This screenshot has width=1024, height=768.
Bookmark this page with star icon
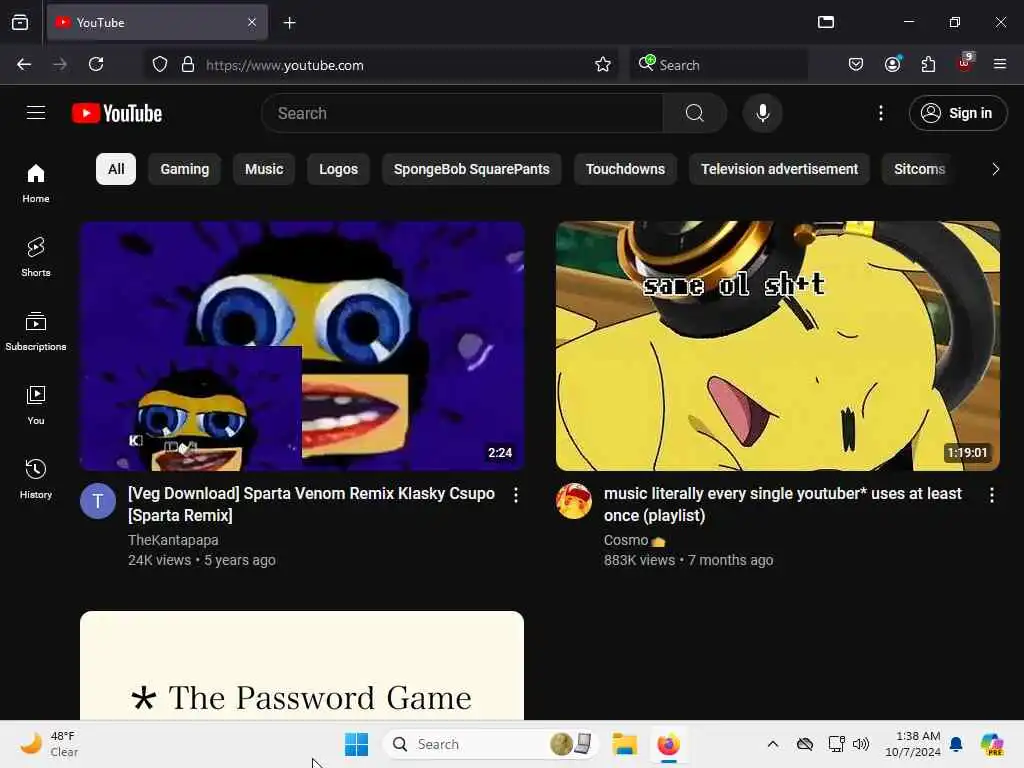point(602,65)
